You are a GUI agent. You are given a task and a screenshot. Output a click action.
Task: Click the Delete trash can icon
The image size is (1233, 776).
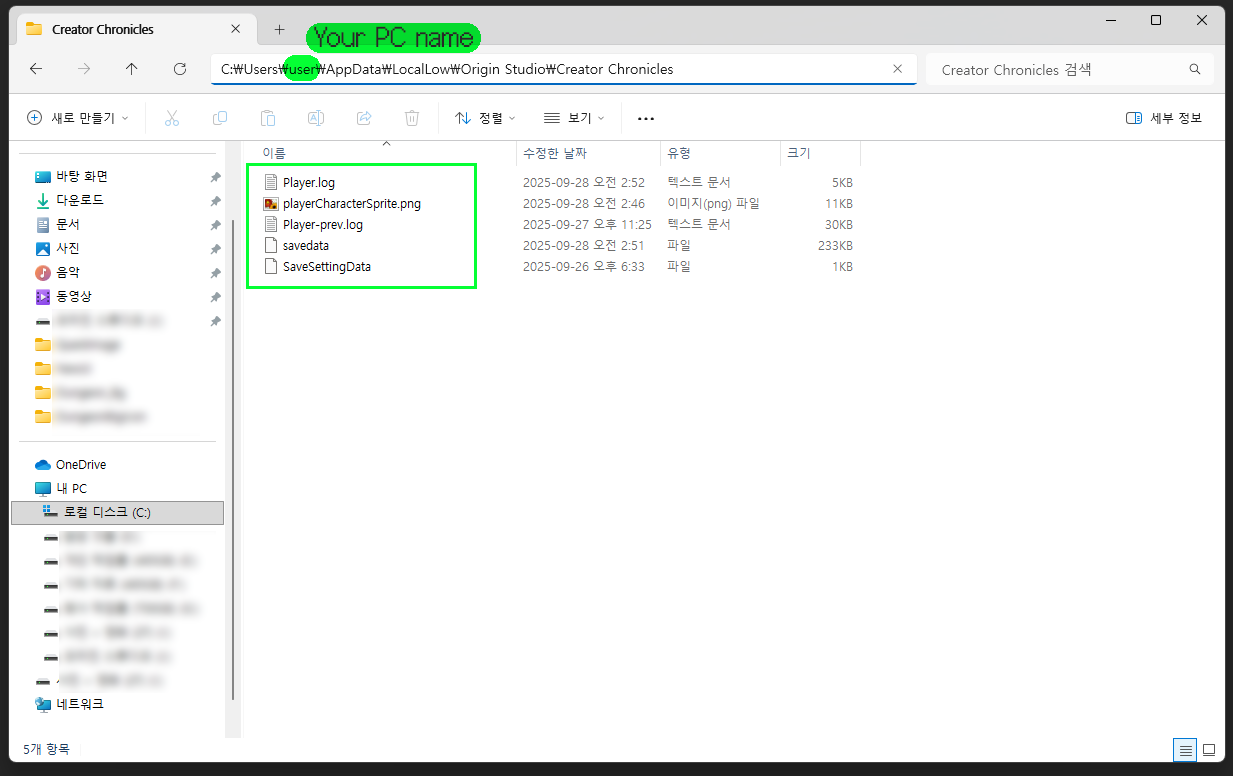tap(412, 118)
